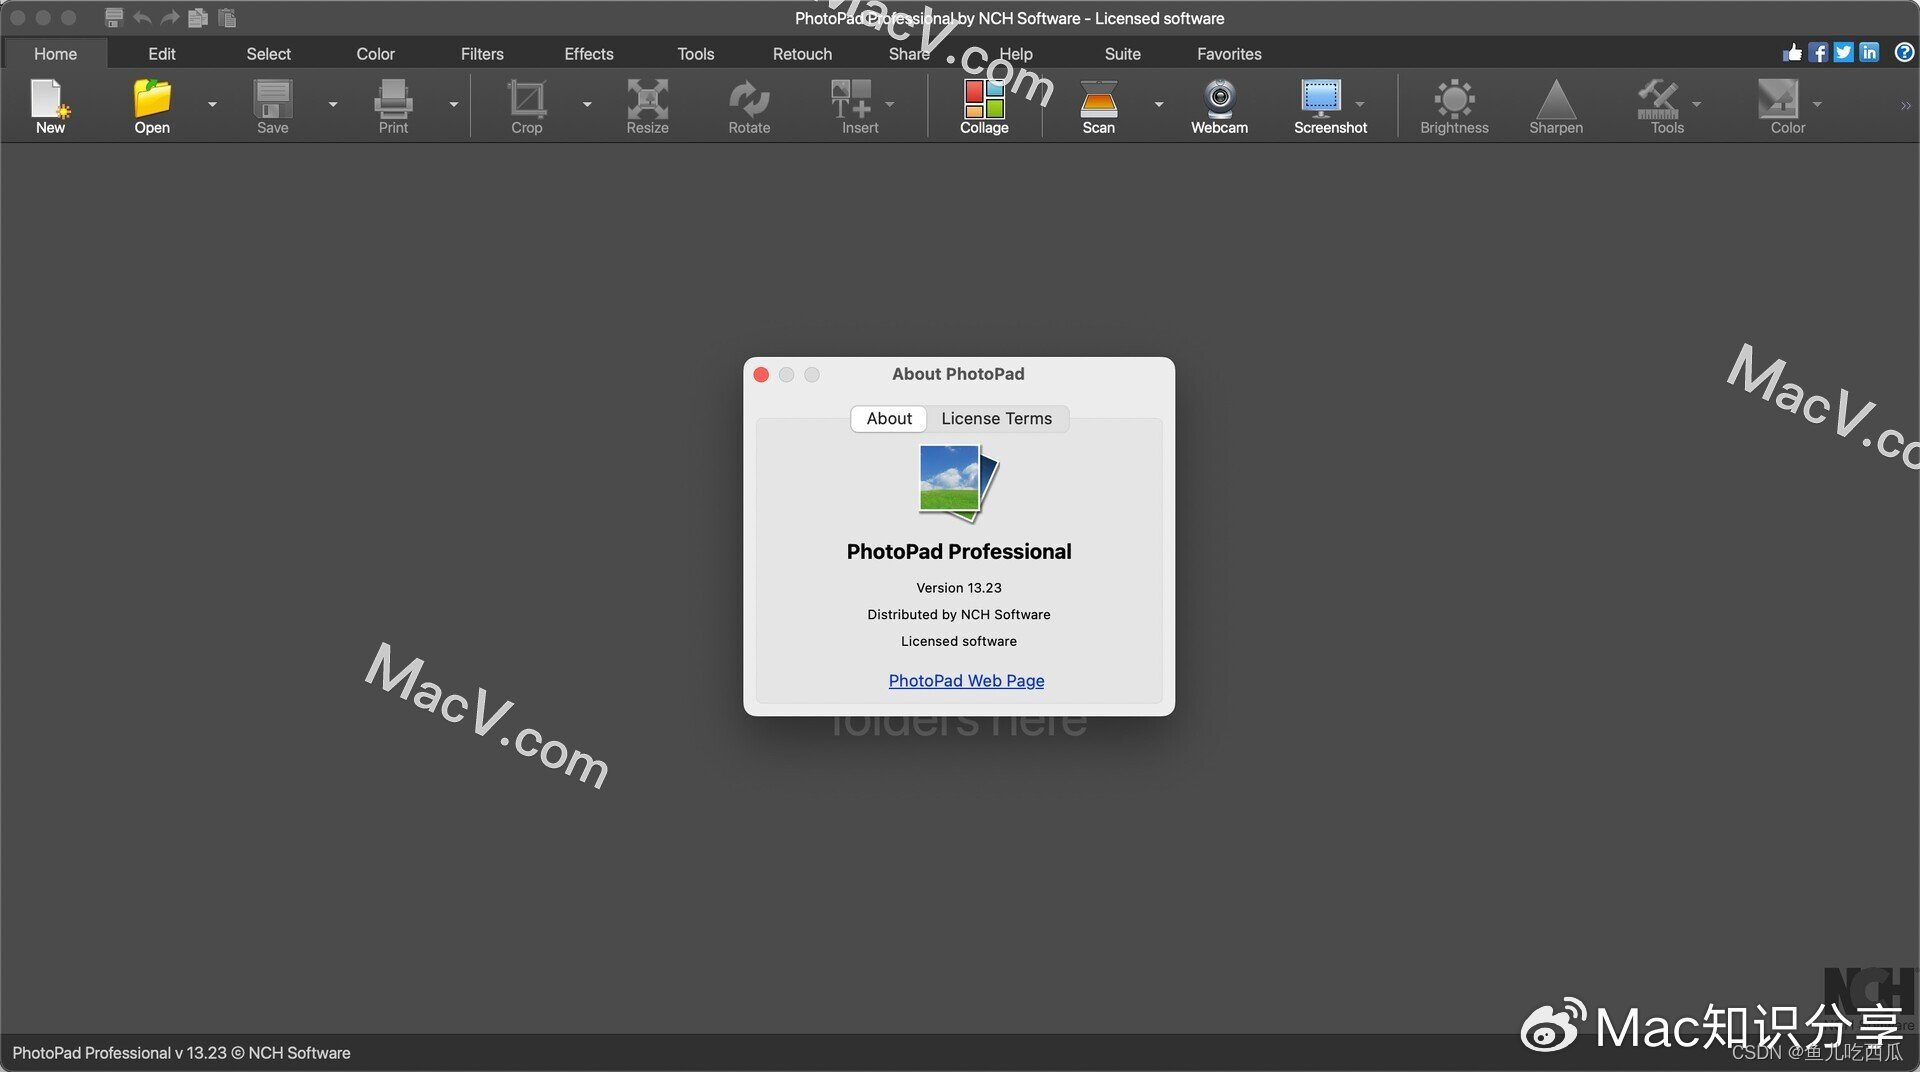Expand the Scan dropdown arrow
Viewport: 1920px width, 1072px height.
click(1159, 104)
